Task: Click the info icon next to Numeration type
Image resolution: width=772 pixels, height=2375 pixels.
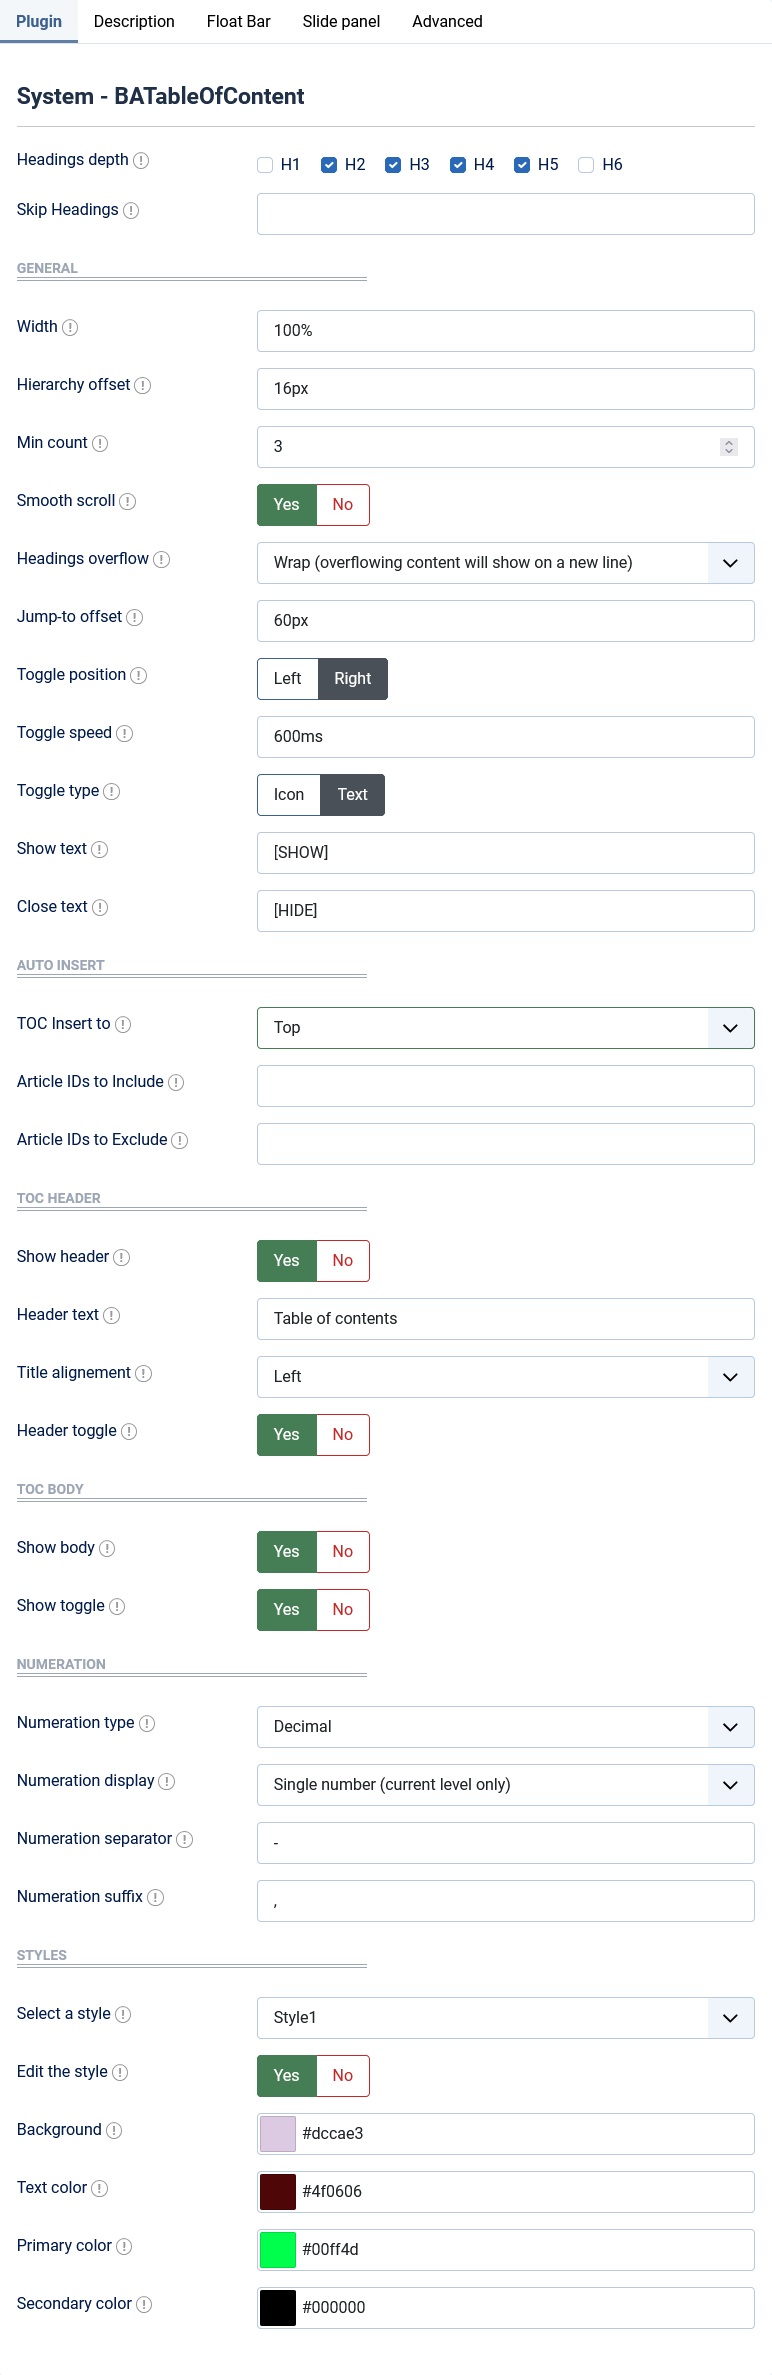Action: (147, 1724)
